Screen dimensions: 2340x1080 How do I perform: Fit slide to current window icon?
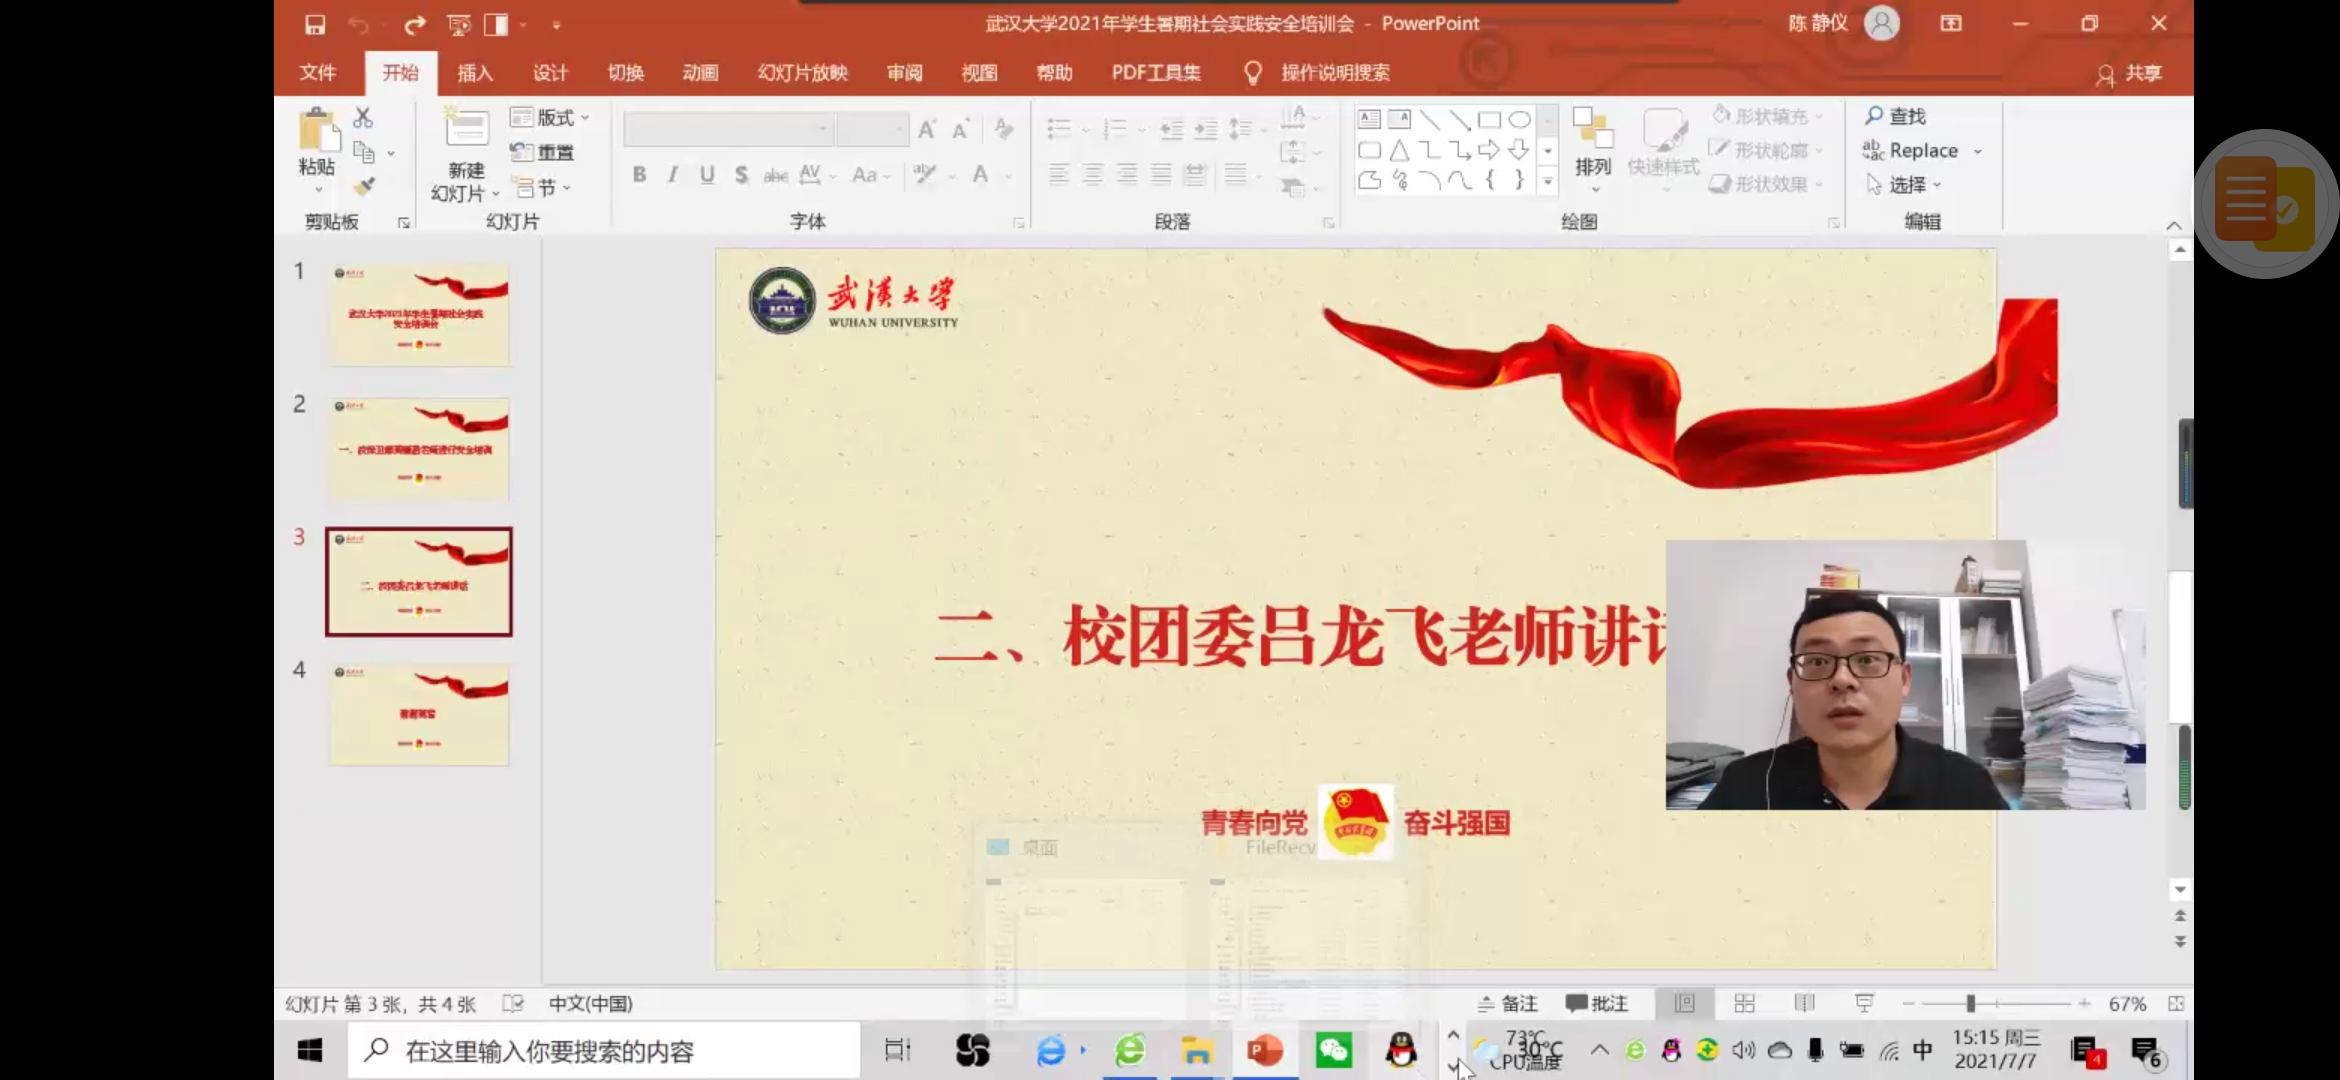2176,1003
